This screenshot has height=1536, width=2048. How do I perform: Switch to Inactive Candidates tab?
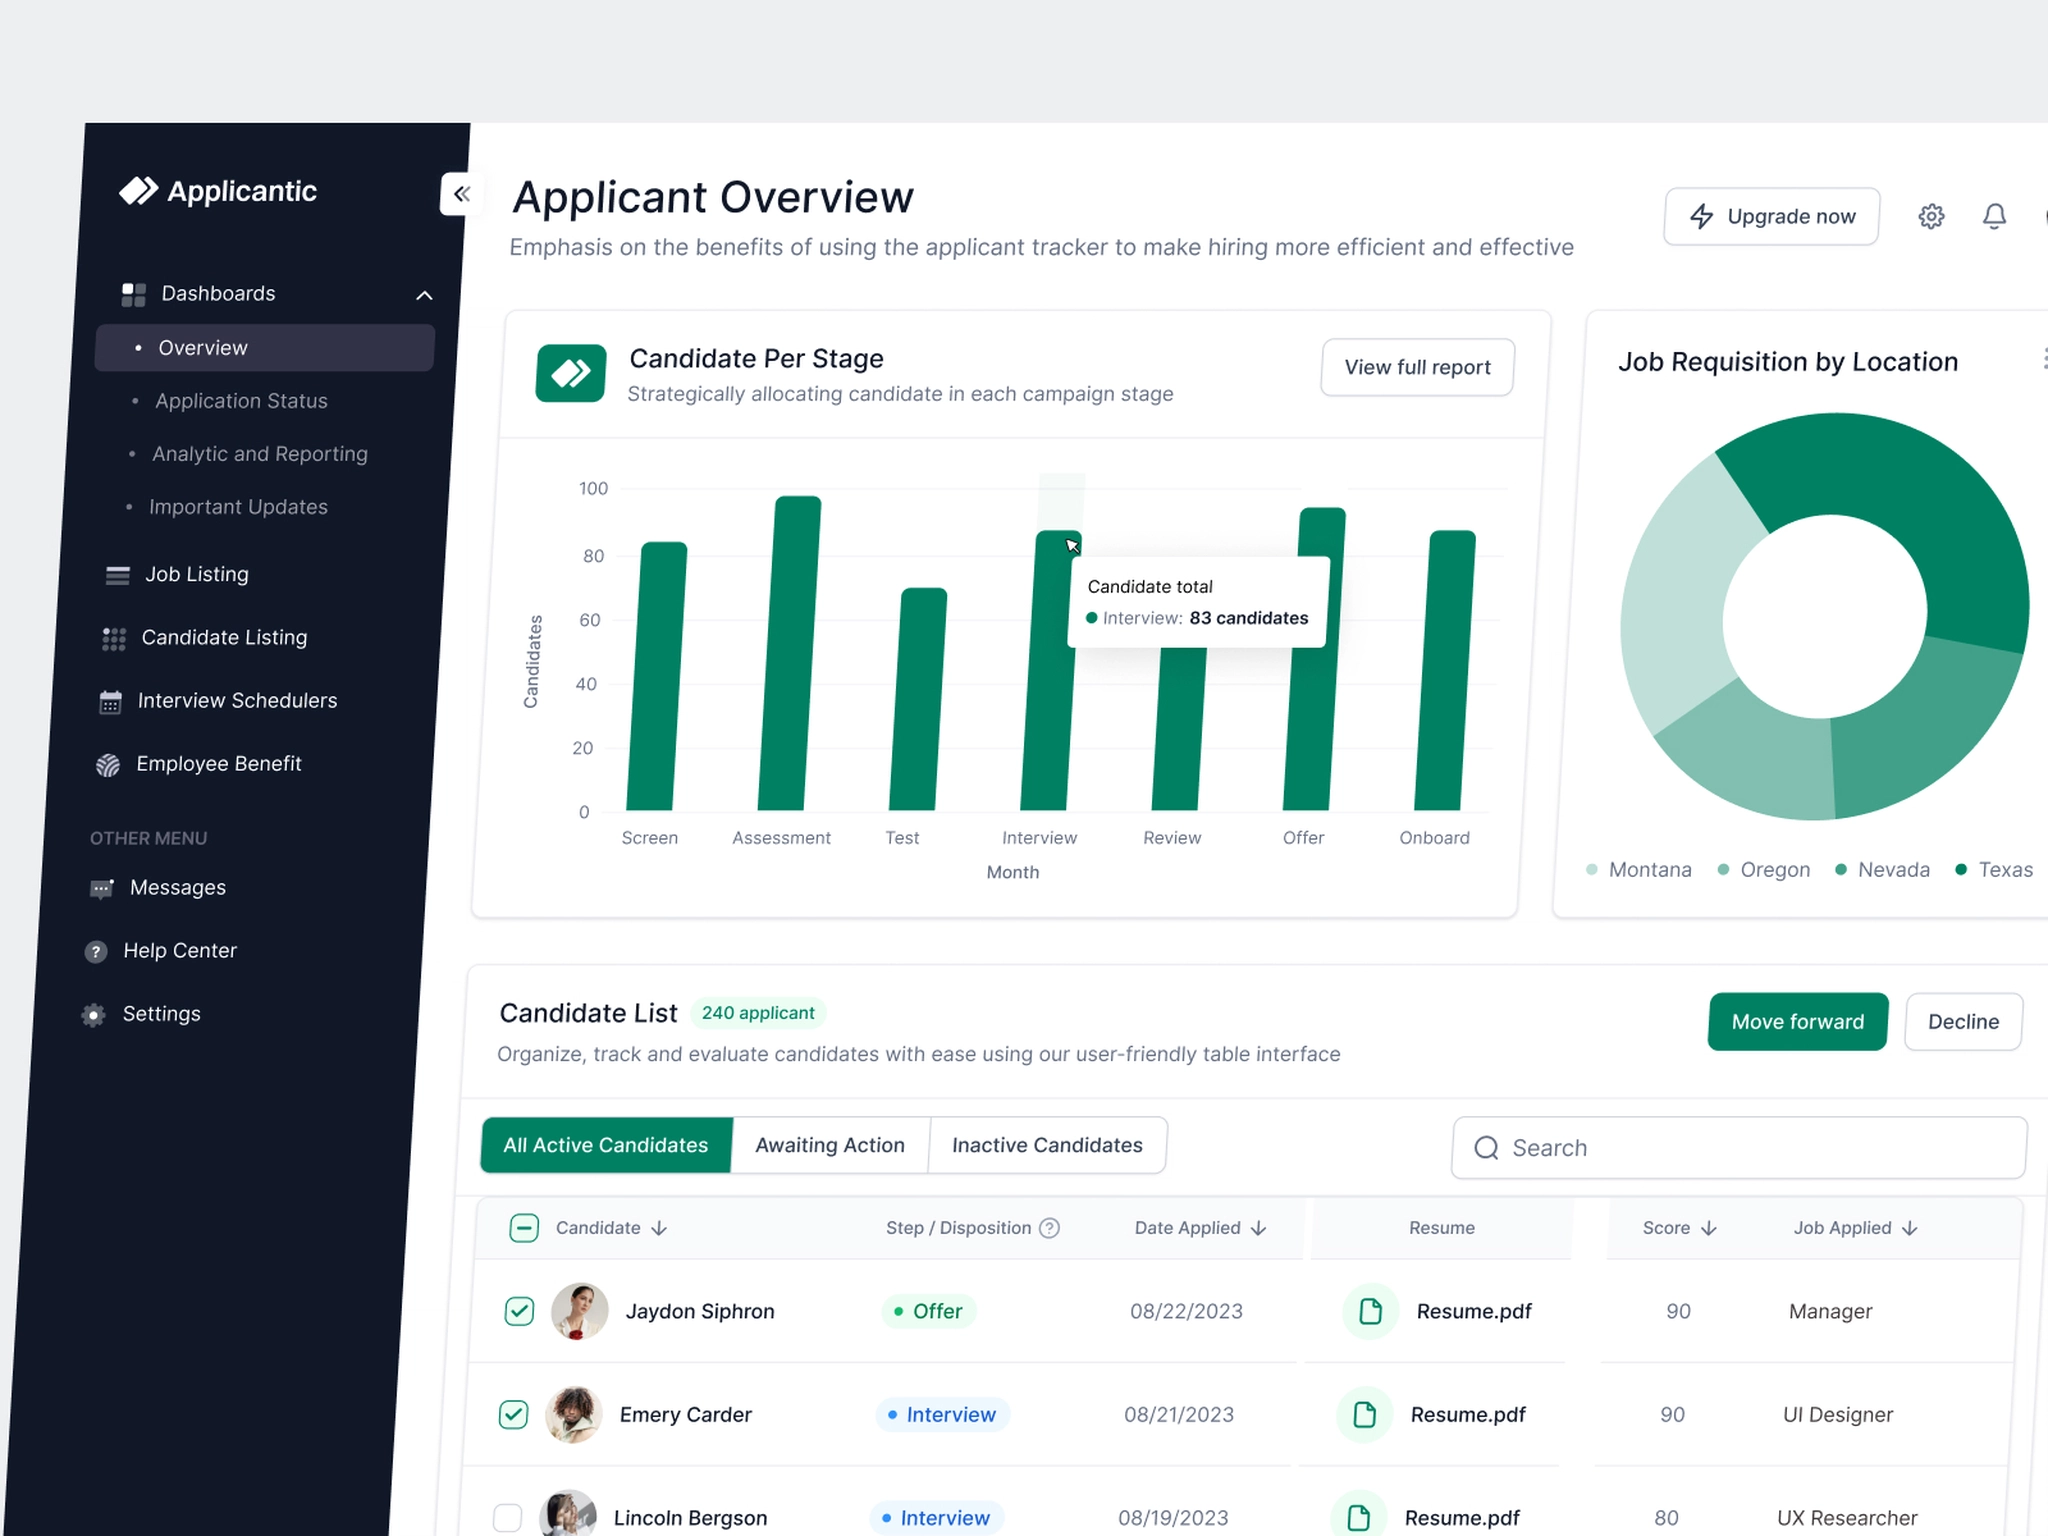tap(1047, 1145)
